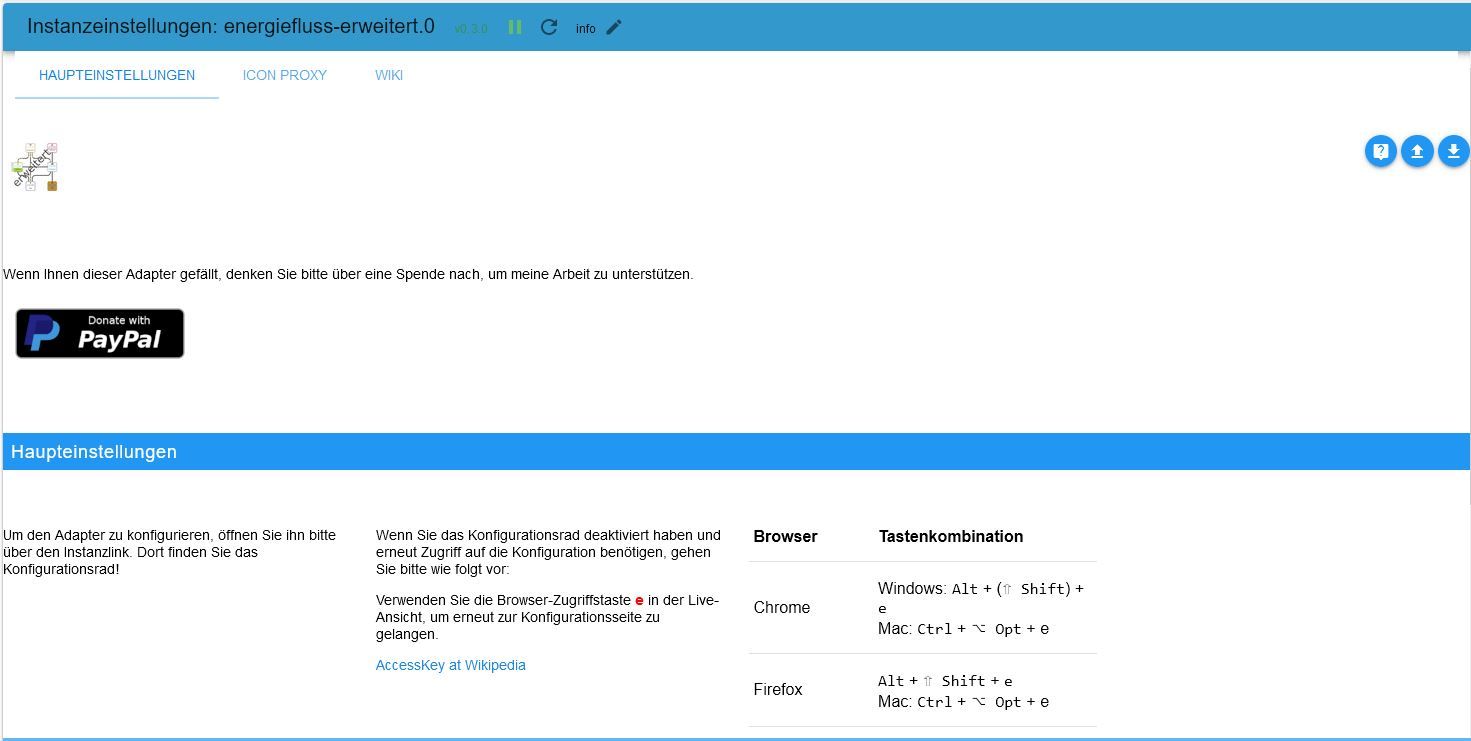Follow the AccessKey at Wikipedia link

(x=451, y=665)
